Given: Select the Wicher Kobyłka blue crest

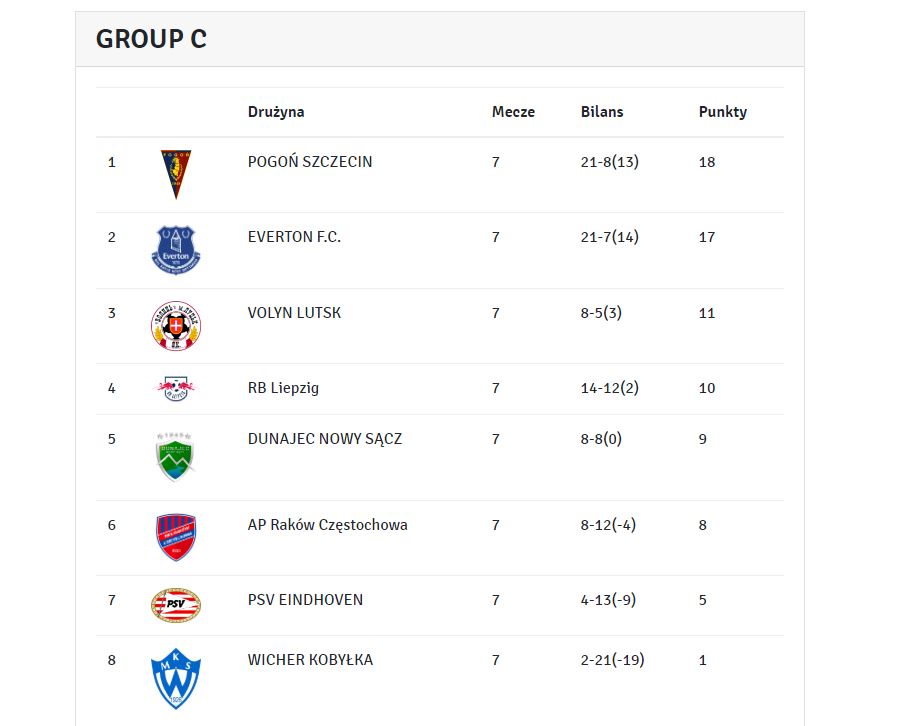Looking at the screenshot, I should tap(176, 678).
